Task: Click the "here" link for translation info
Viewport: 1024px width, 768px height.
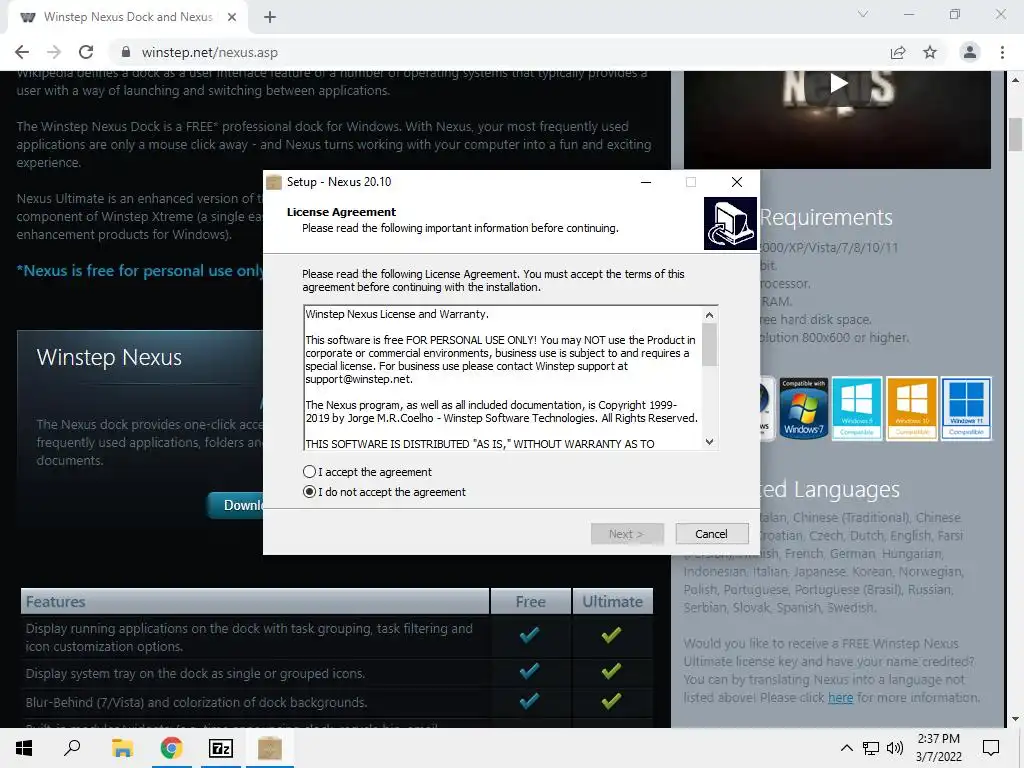Action: click(x=840, y=697)
